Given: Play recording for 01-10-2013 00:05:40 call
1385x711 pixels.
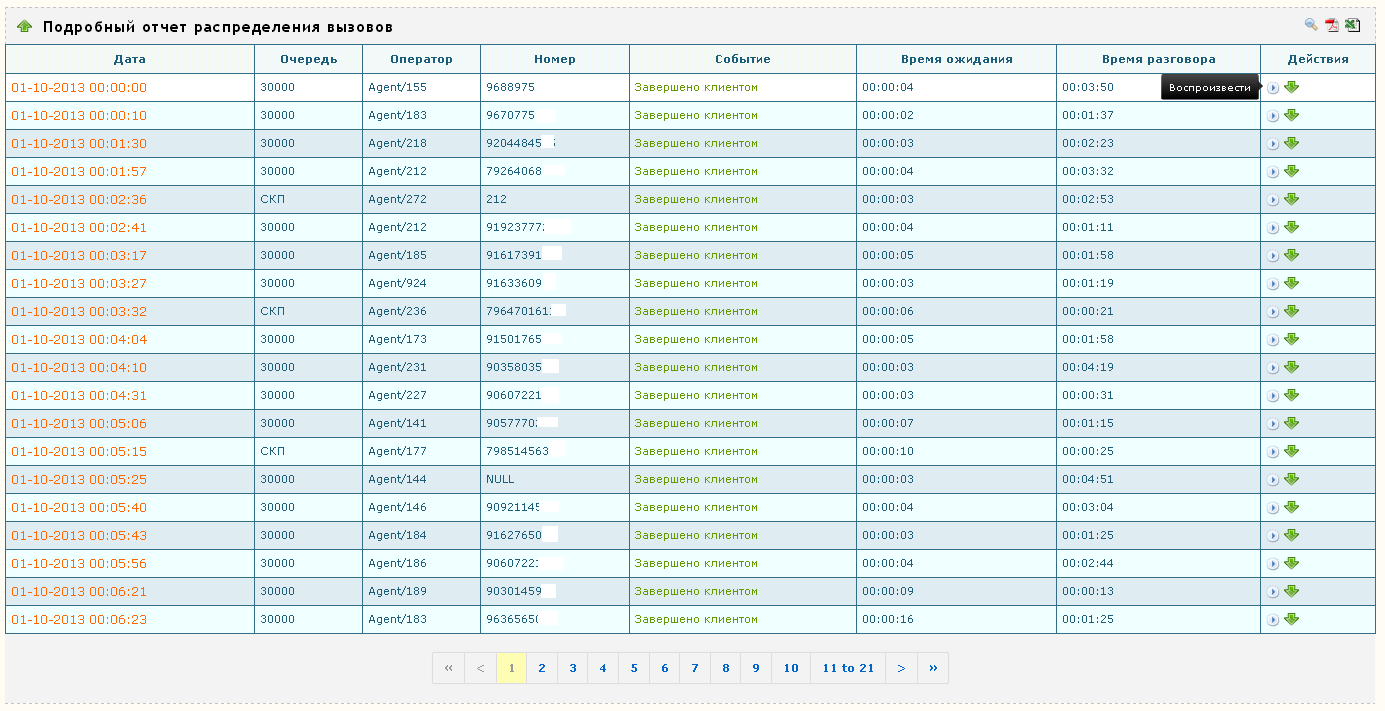Looking at the screenshot, I should (1273, 508).
